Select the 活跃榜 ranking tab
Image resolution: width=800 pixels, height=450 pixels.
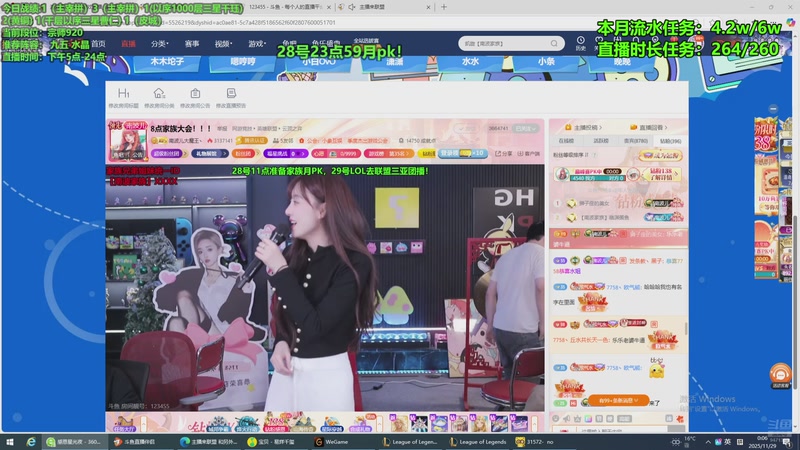click(x=601, y=141)
